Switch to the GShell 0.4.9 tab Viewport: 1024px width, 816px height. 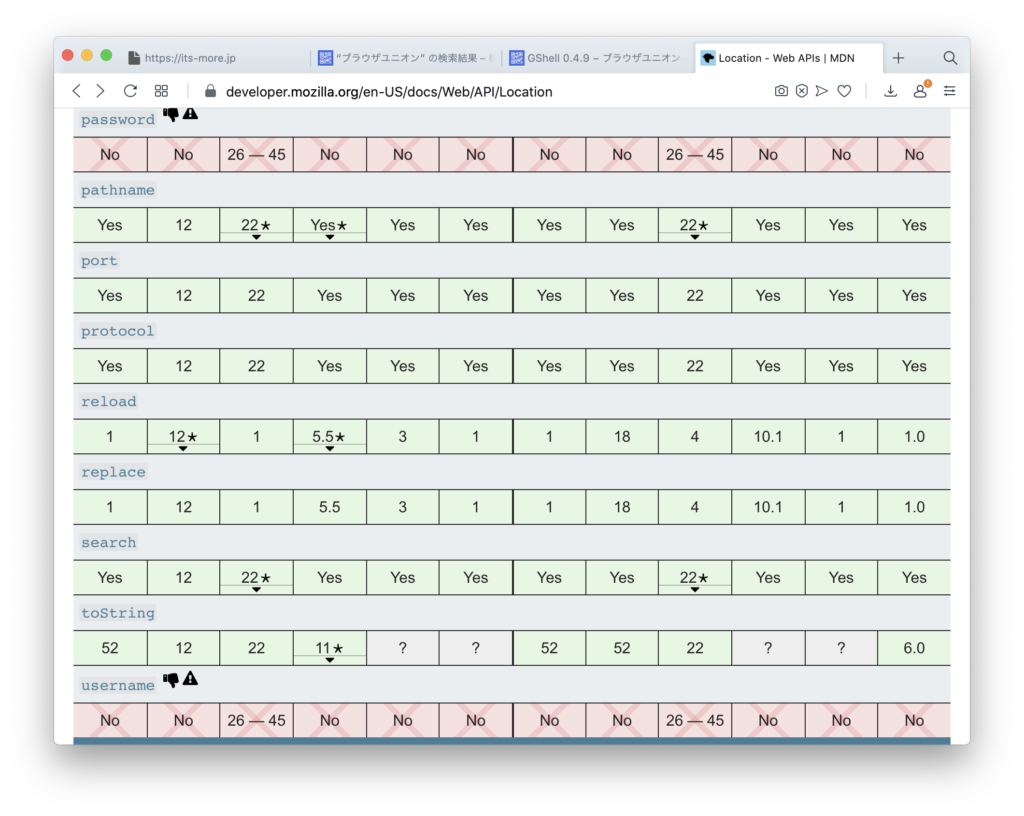point(593,58)
